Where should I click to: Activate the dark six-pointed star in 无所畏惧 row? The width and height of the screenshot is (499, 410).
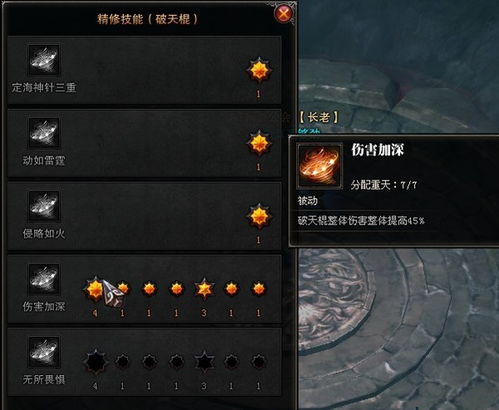click(x=204, y=362)
